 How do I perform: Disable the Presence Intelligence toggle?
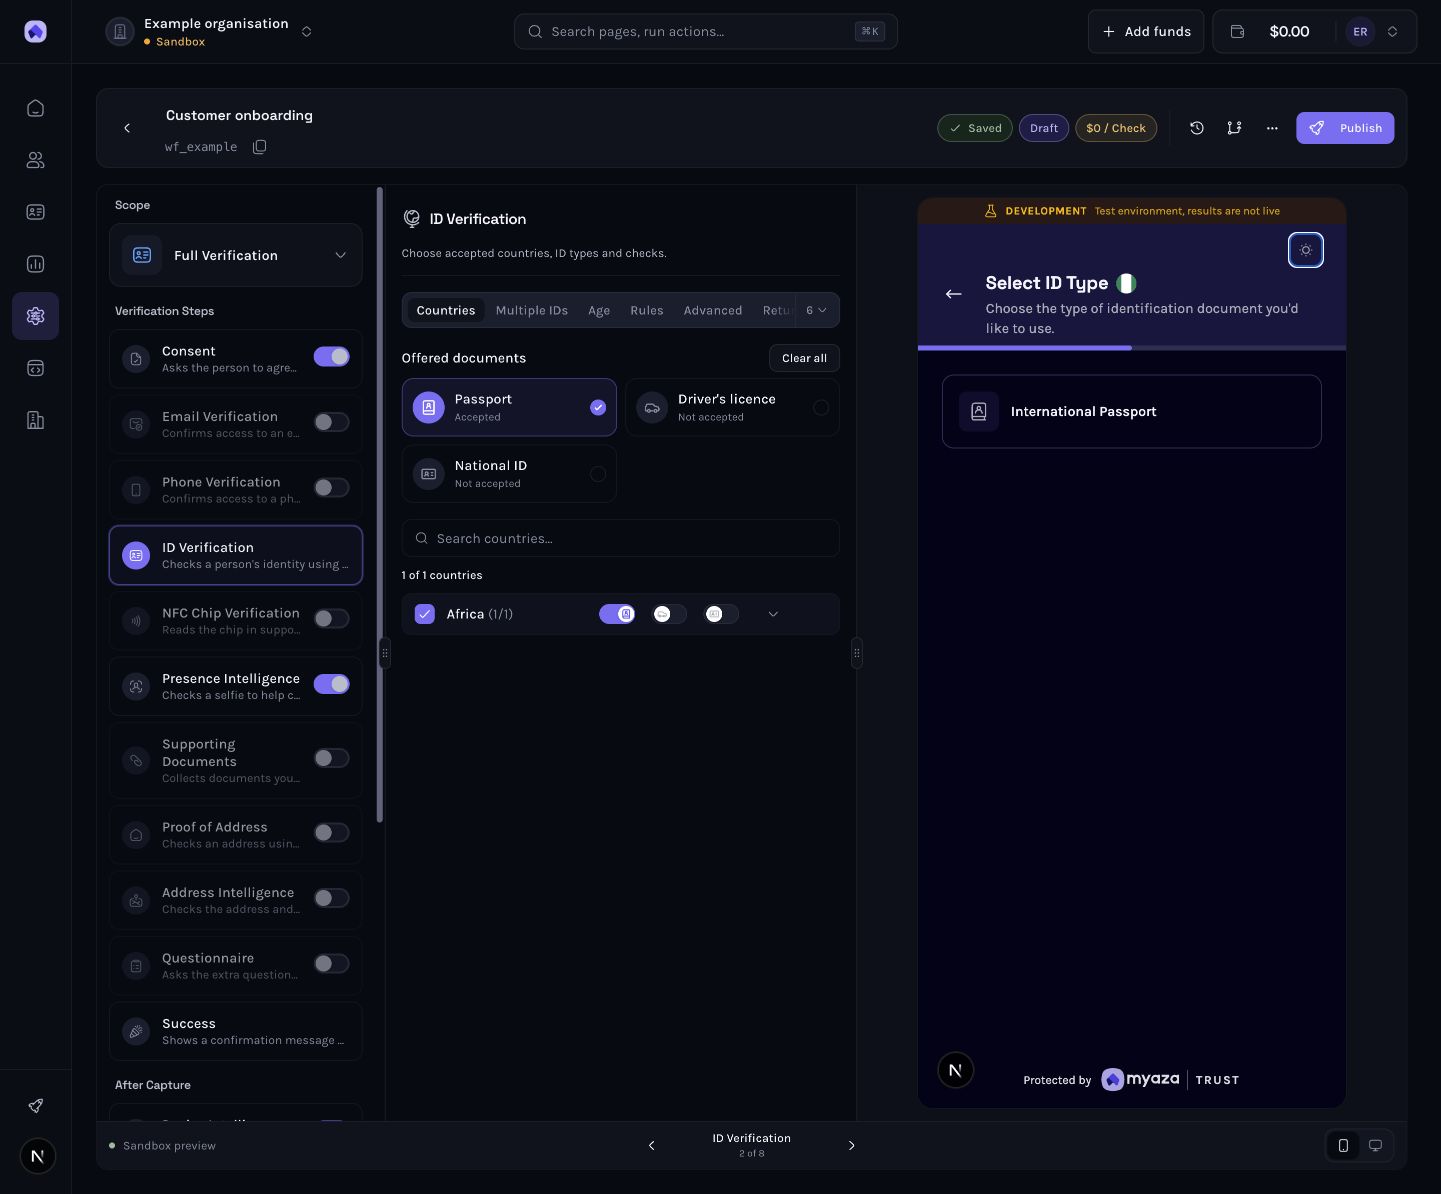[x=332, y=684]
